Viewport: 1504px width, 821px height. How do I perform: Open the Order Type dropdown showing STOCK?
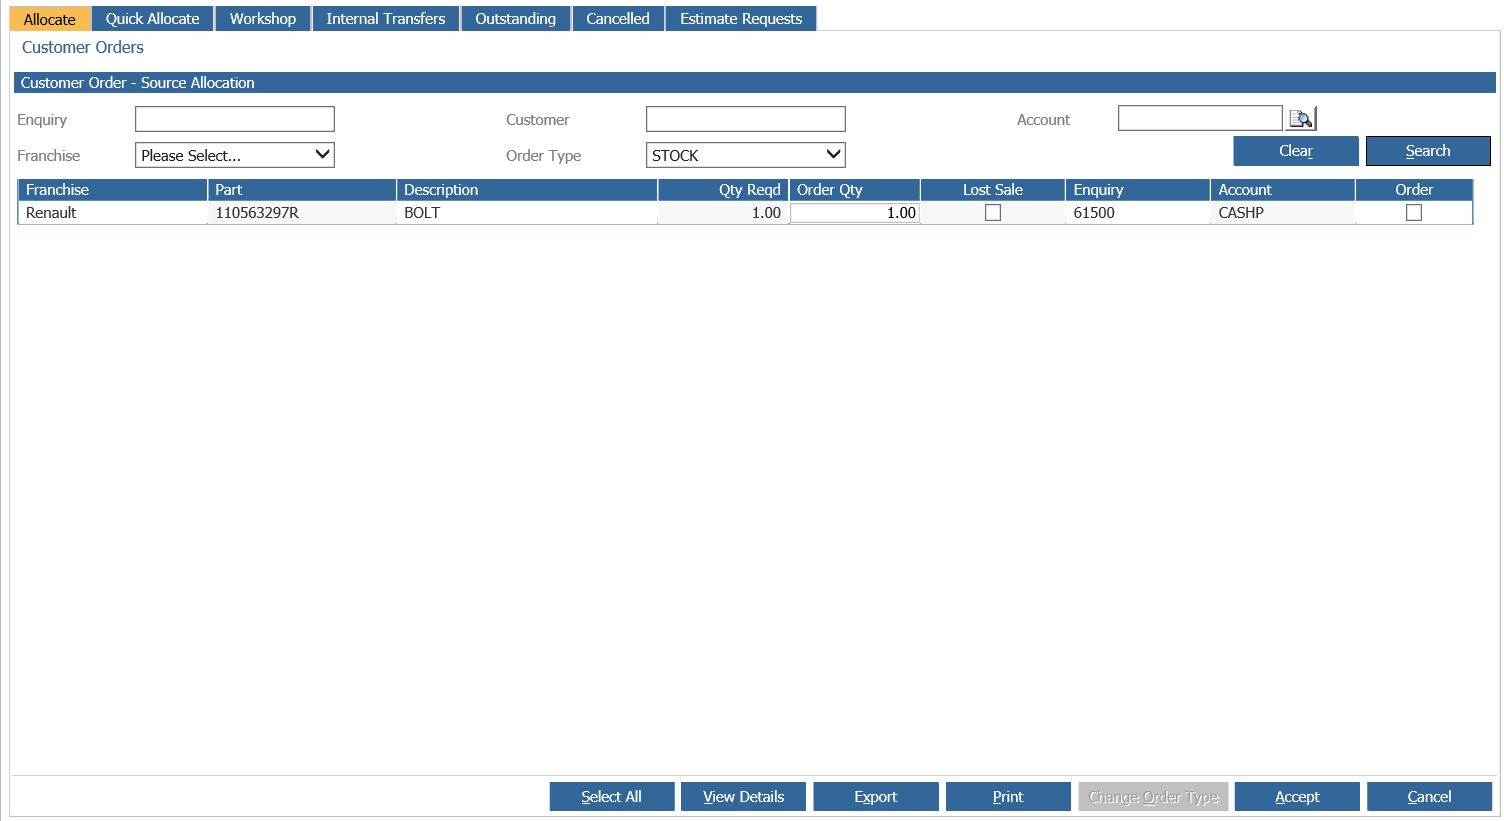point(746,155)
